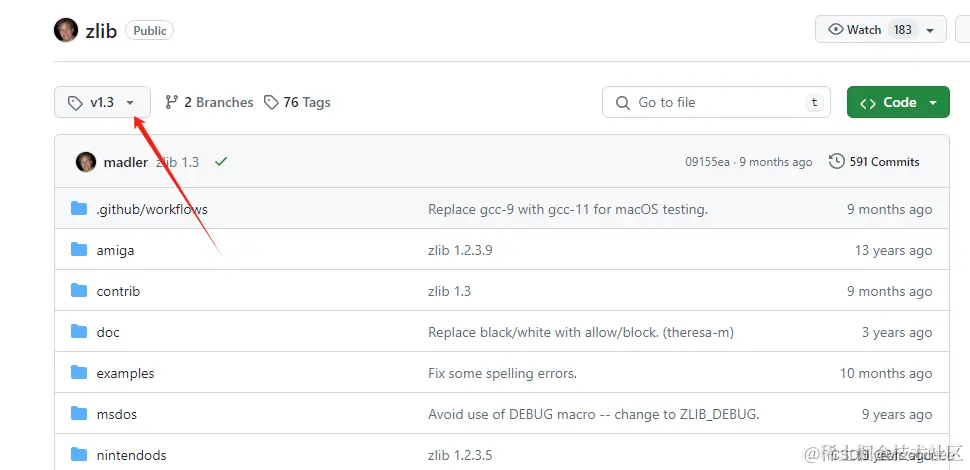The height and width of the screenshot is (470, 970).
Task: Click the folder icon for contrib
Action: click(79, 290)
